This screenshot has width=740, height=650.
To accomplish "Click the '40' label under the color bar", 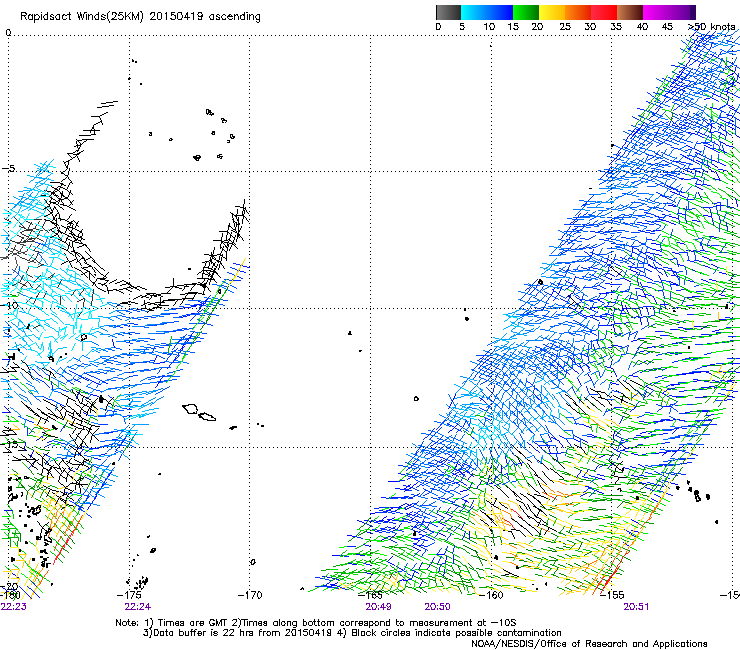I will coord(642,27).
